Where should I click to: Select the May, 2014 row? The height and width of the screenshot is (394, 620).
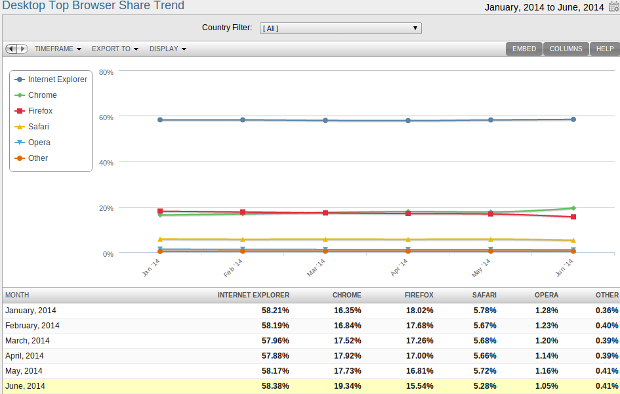[311, 371]
